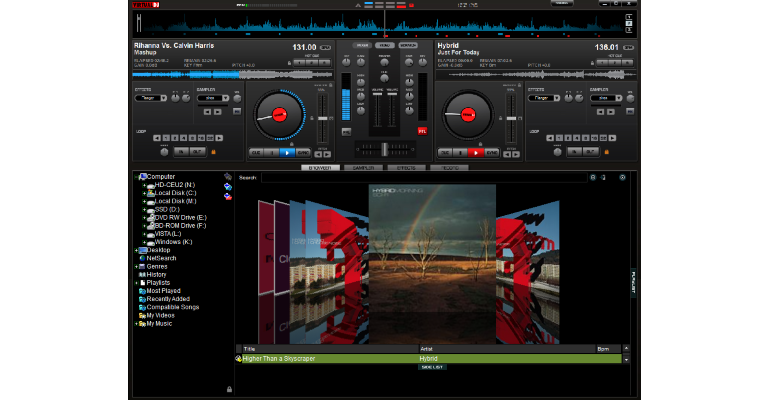
Task: Switch to the Sampler tab
Action: [x=363, y=168]
